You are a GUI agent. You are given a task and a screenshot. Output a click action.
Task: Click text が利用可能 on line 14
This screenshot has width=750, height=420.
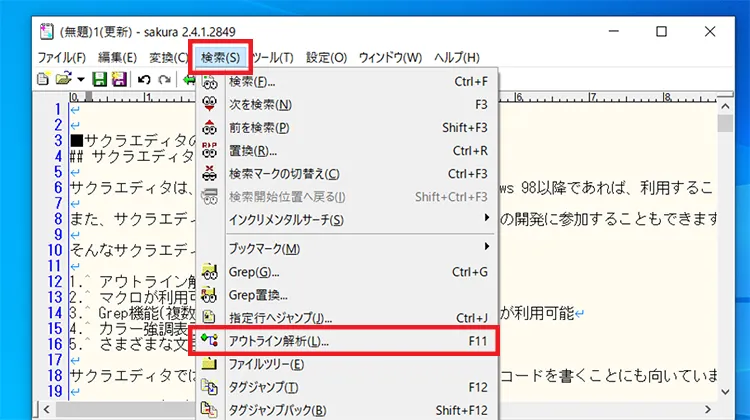(x=537, y=313)
